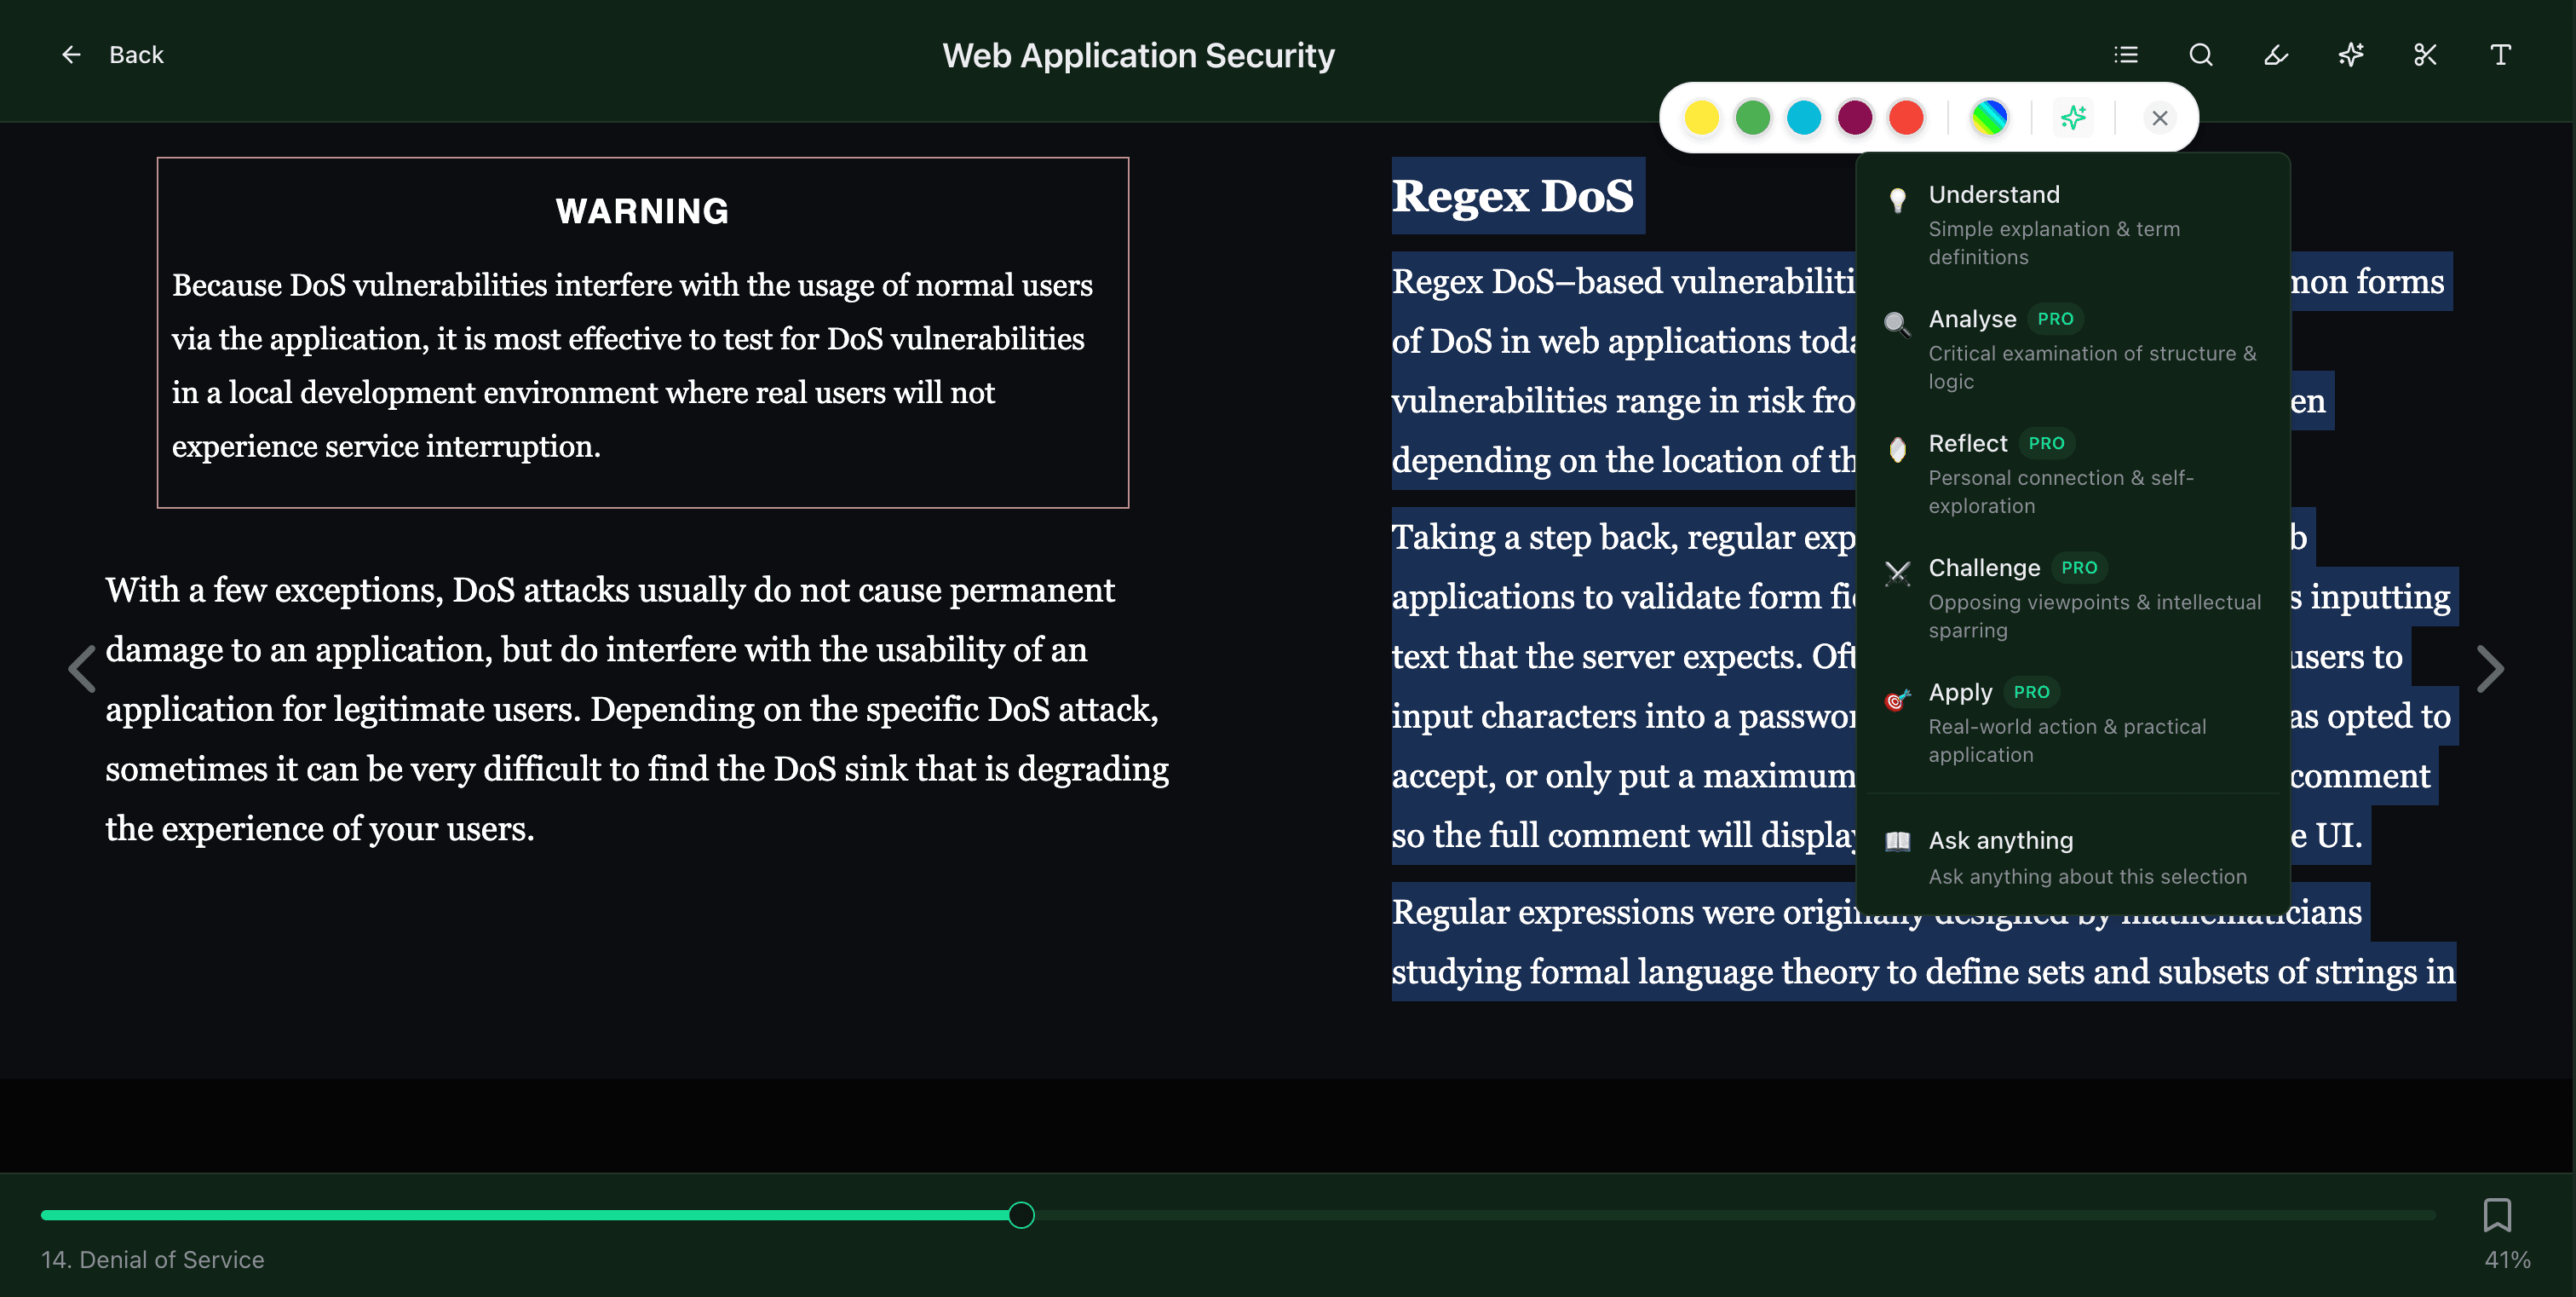Choose Challenge from the AI menu
Screen dimensions: 2576x1297
pyautogui.click(x=2072, y=598)
